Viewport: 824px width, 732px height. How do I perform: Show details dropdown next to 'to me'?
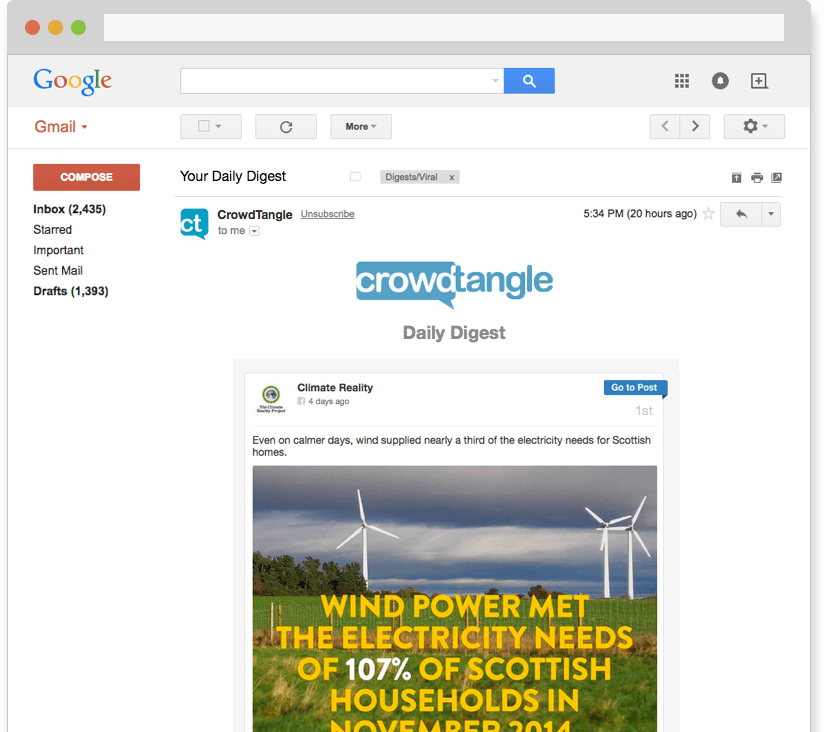pyautogui.click(x=254, y=231)
